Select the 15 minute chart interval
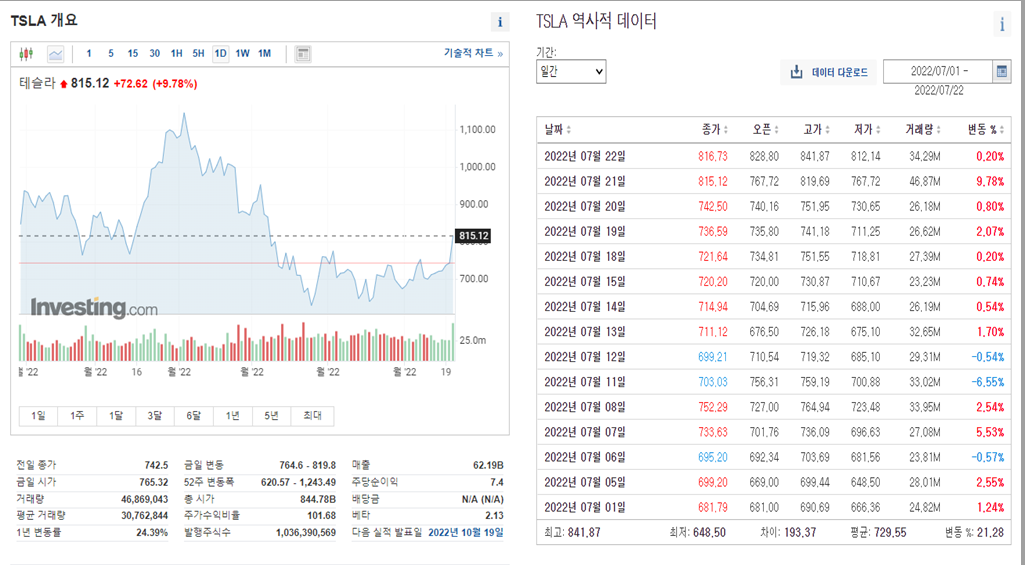The height and width of the screenshot is (565, 1025). point(133,54)
